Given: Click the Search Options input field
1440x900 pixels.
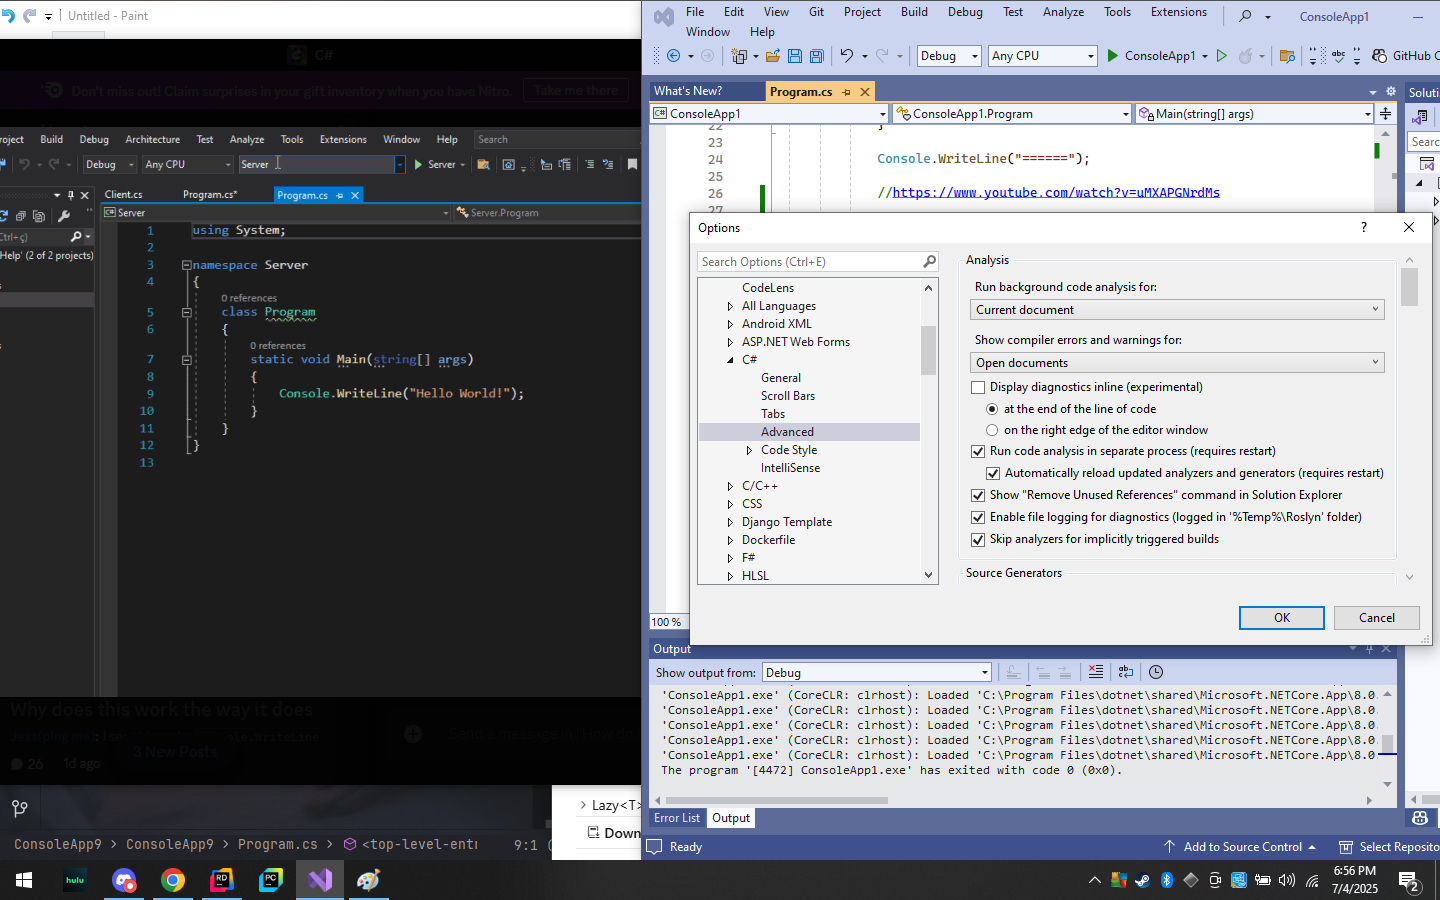Looking at the screenshot, I should click(810, 262).
